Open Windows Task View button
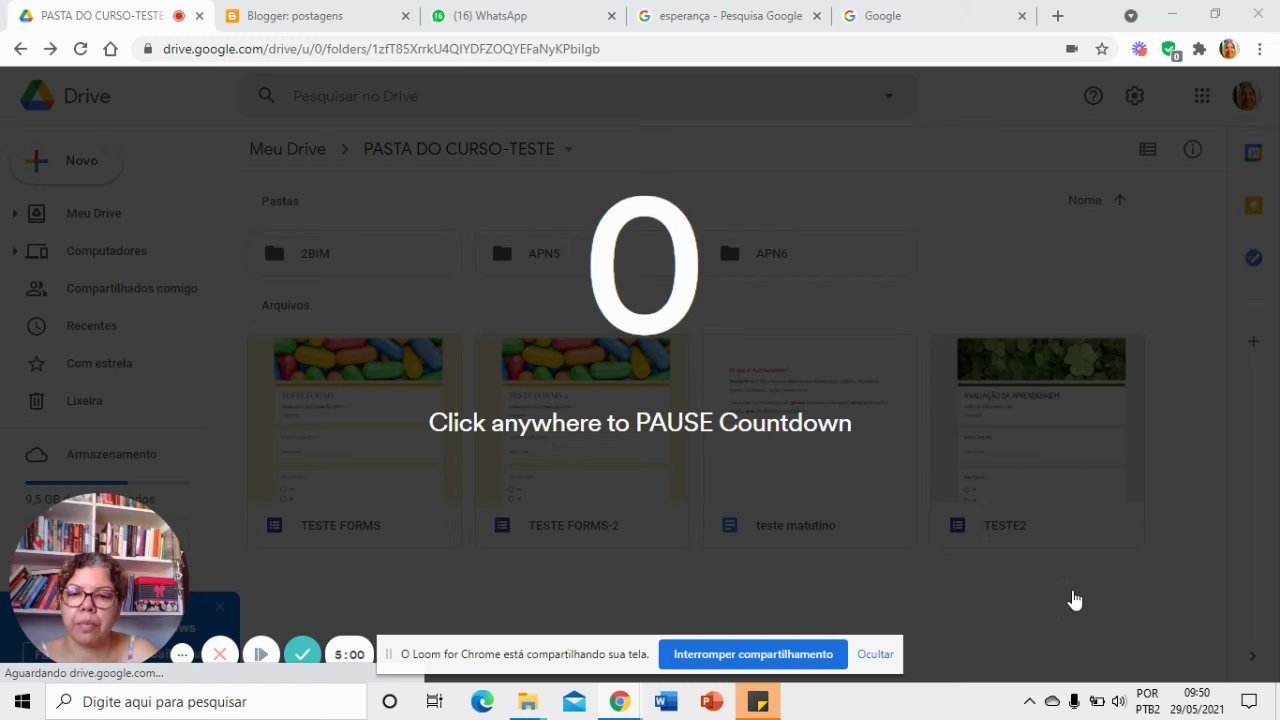Screen dimensions: 1280x720 click(x=434, y=702)
